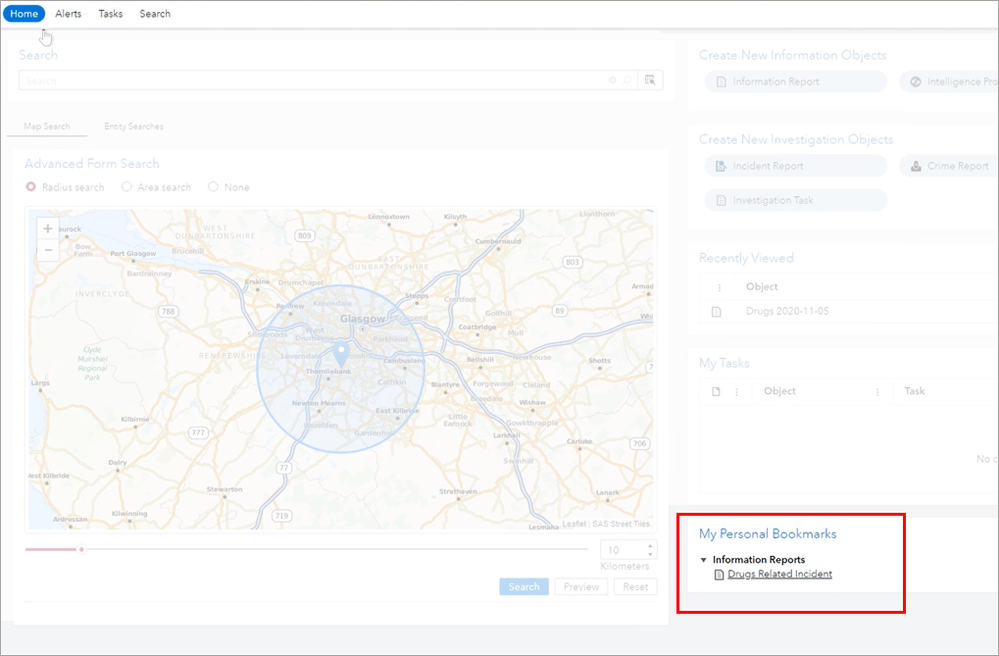Click the magnifier icon in search field
The width and height of the screenshot is (999, 656).
[627, 80]
